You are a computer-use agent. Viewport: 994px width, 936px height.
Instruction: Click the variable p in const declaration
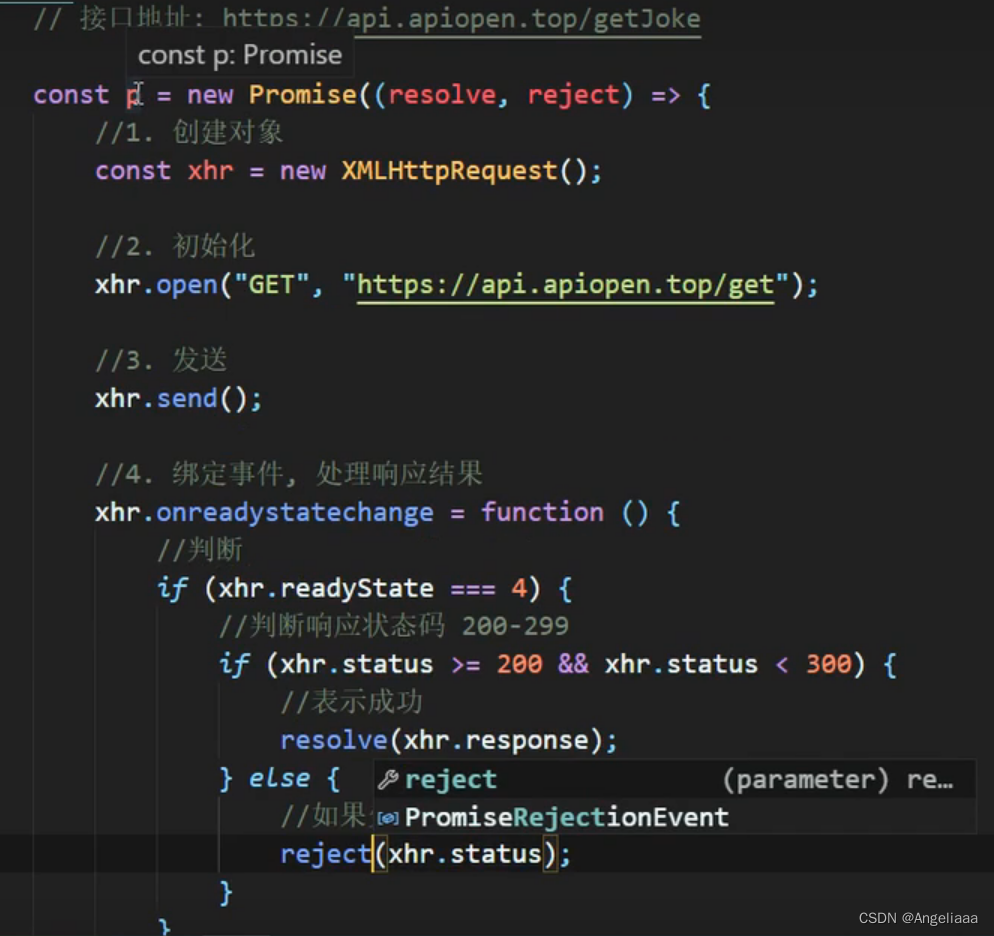(x=133, y=95)
